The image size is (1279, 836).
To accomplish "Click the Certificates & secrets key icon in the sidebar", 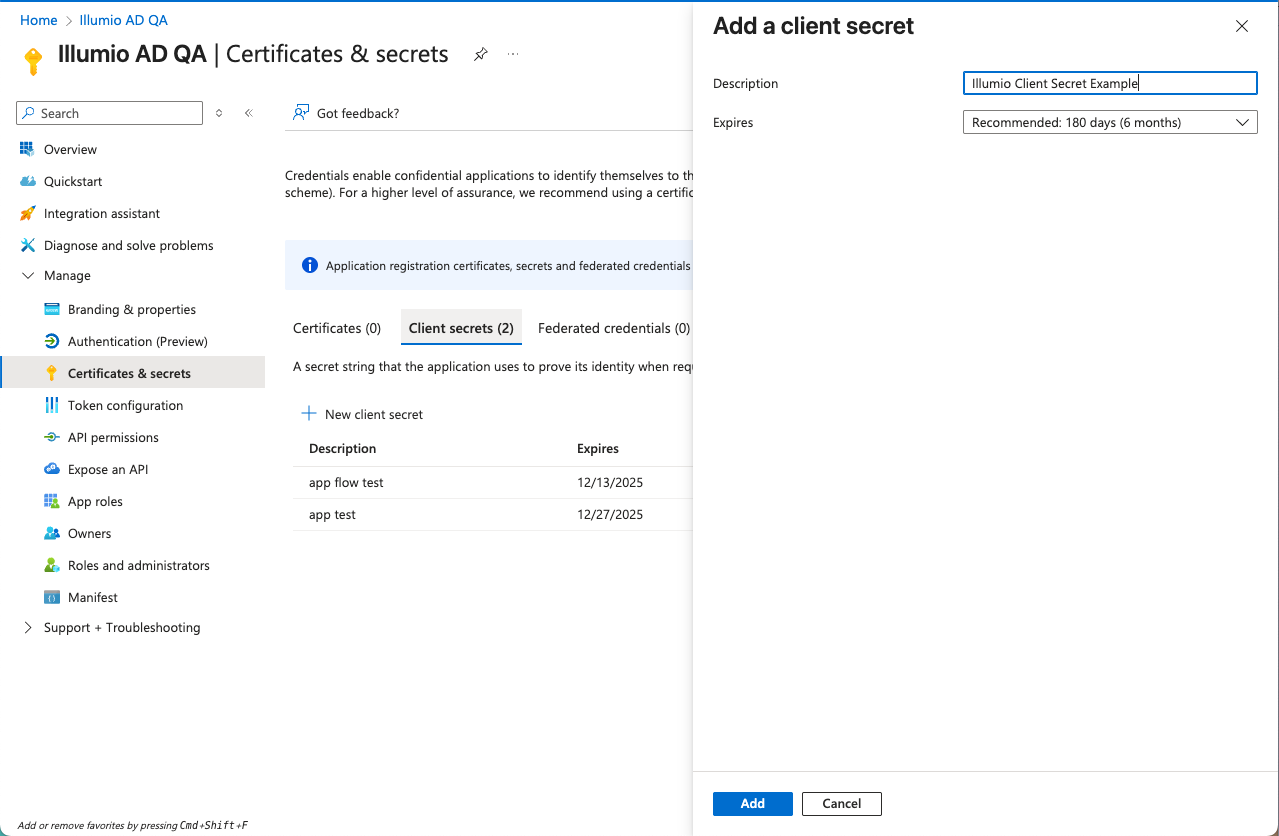I will [x=52, y=373].
